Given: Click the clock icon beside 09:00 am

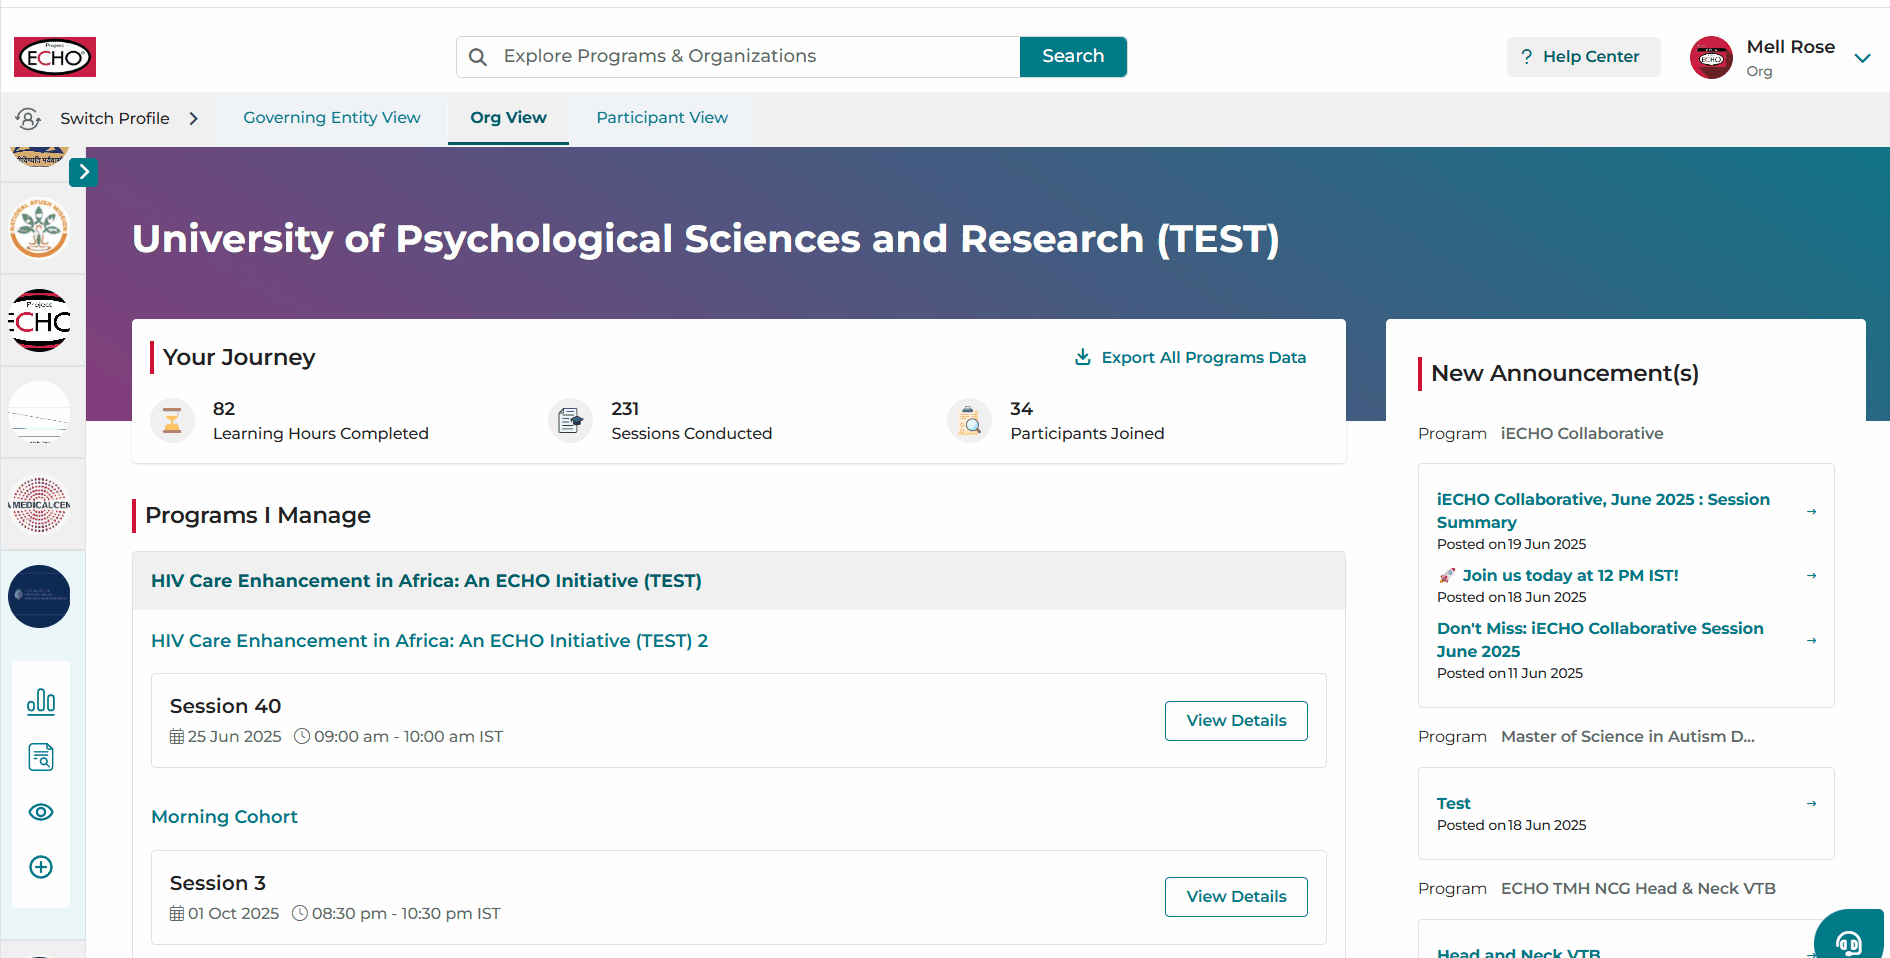Looking at the screenshot, I should pos(302,737).
